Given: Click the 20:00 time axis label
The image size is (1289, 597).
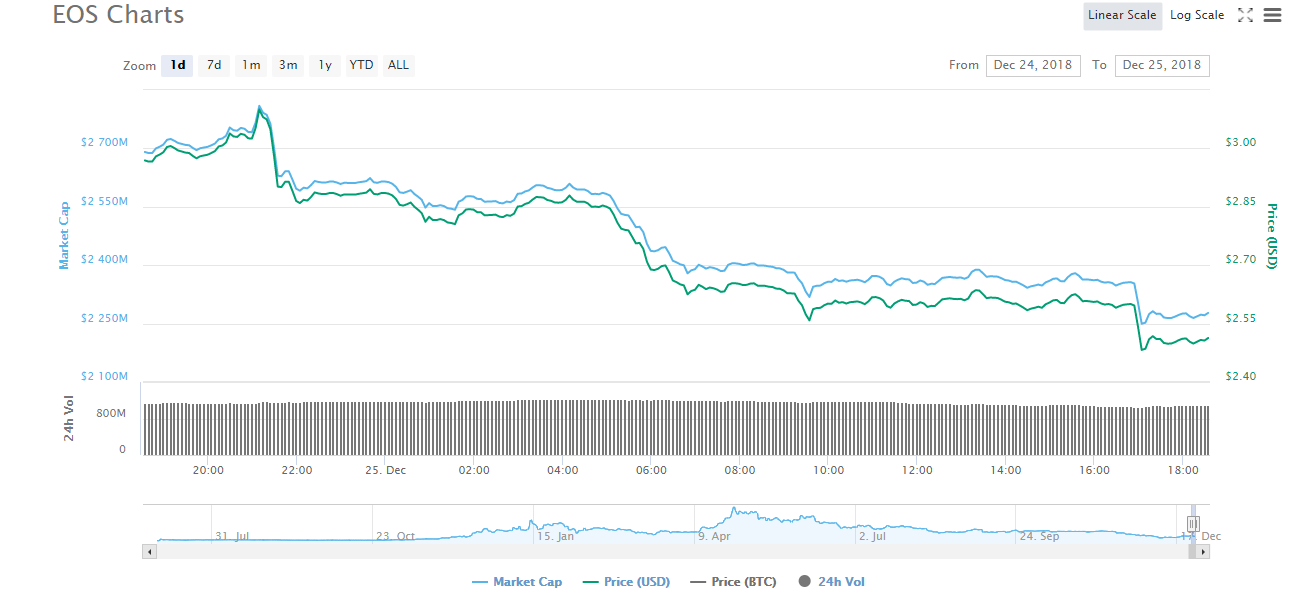Looking at the screenshot, I should [208, 470].
